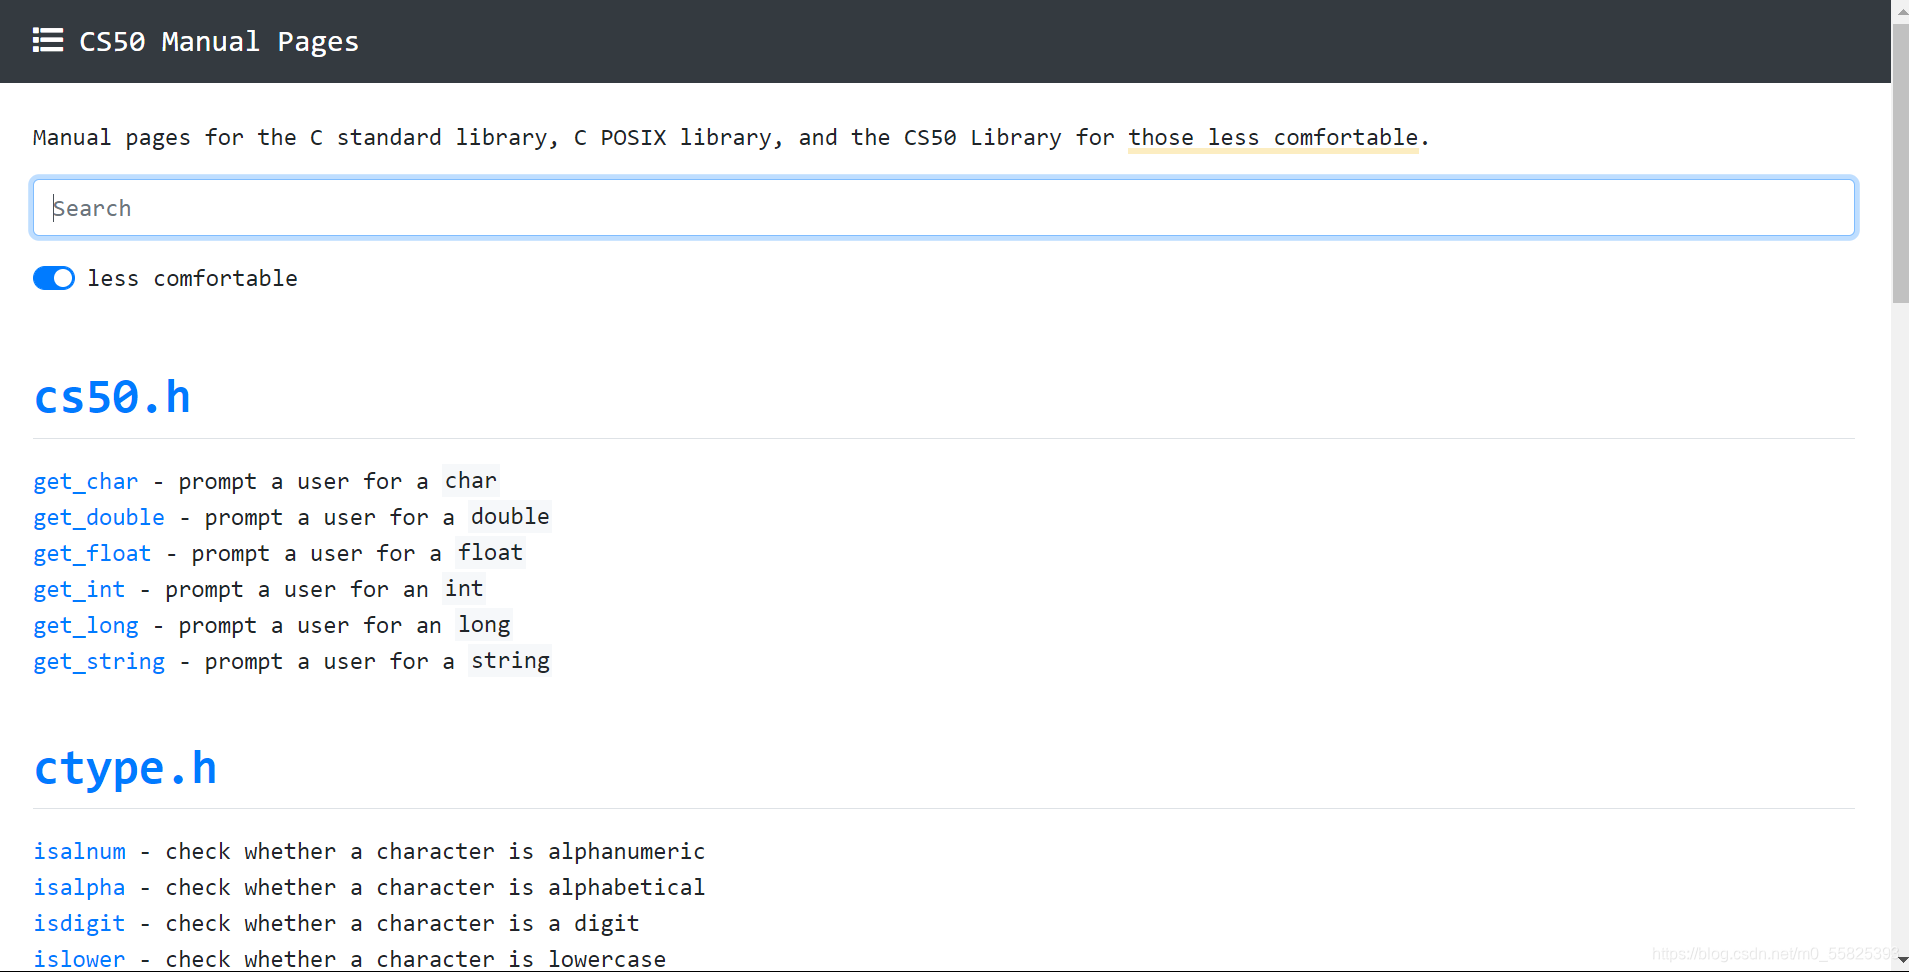Image resolution: width=1909 pixels, height=972 pixels.
Task: Open the get_float manual page
Action: 92,553
